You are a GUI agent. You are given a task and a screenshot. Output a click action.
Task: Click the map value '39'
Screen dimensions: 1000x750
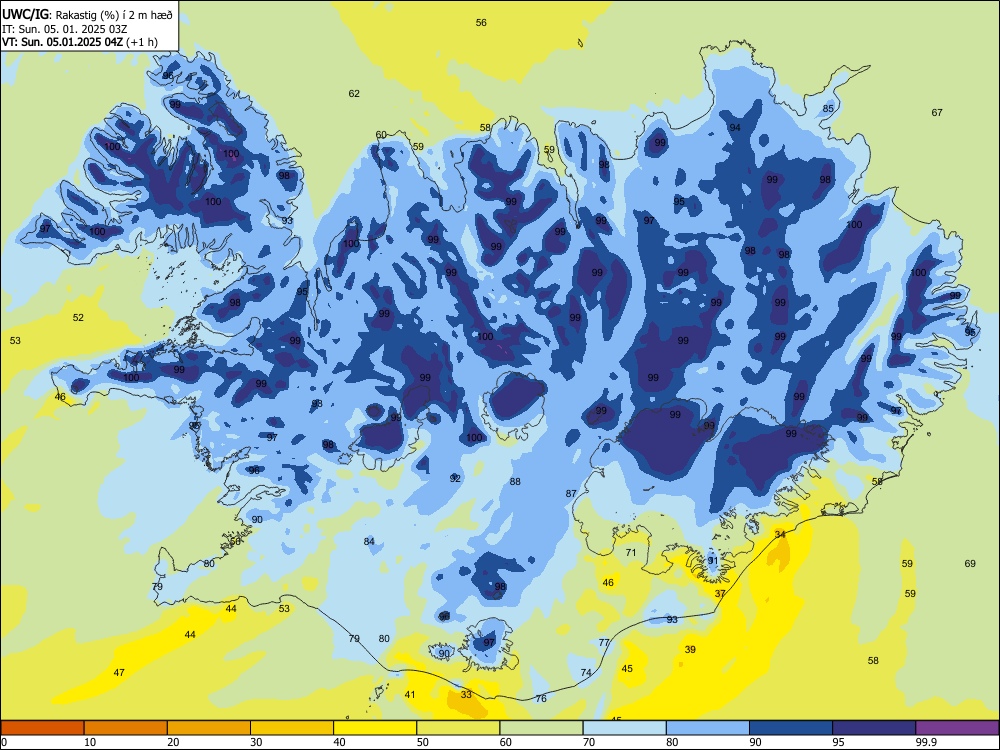point(690,649)
